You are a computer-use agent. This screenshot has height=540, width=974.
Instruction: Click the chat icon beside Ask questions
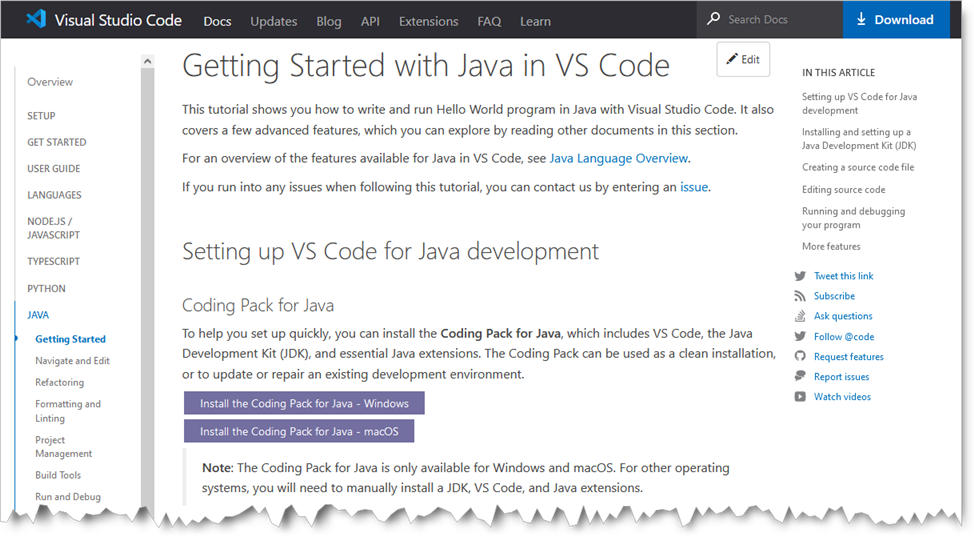coord(800,316)
